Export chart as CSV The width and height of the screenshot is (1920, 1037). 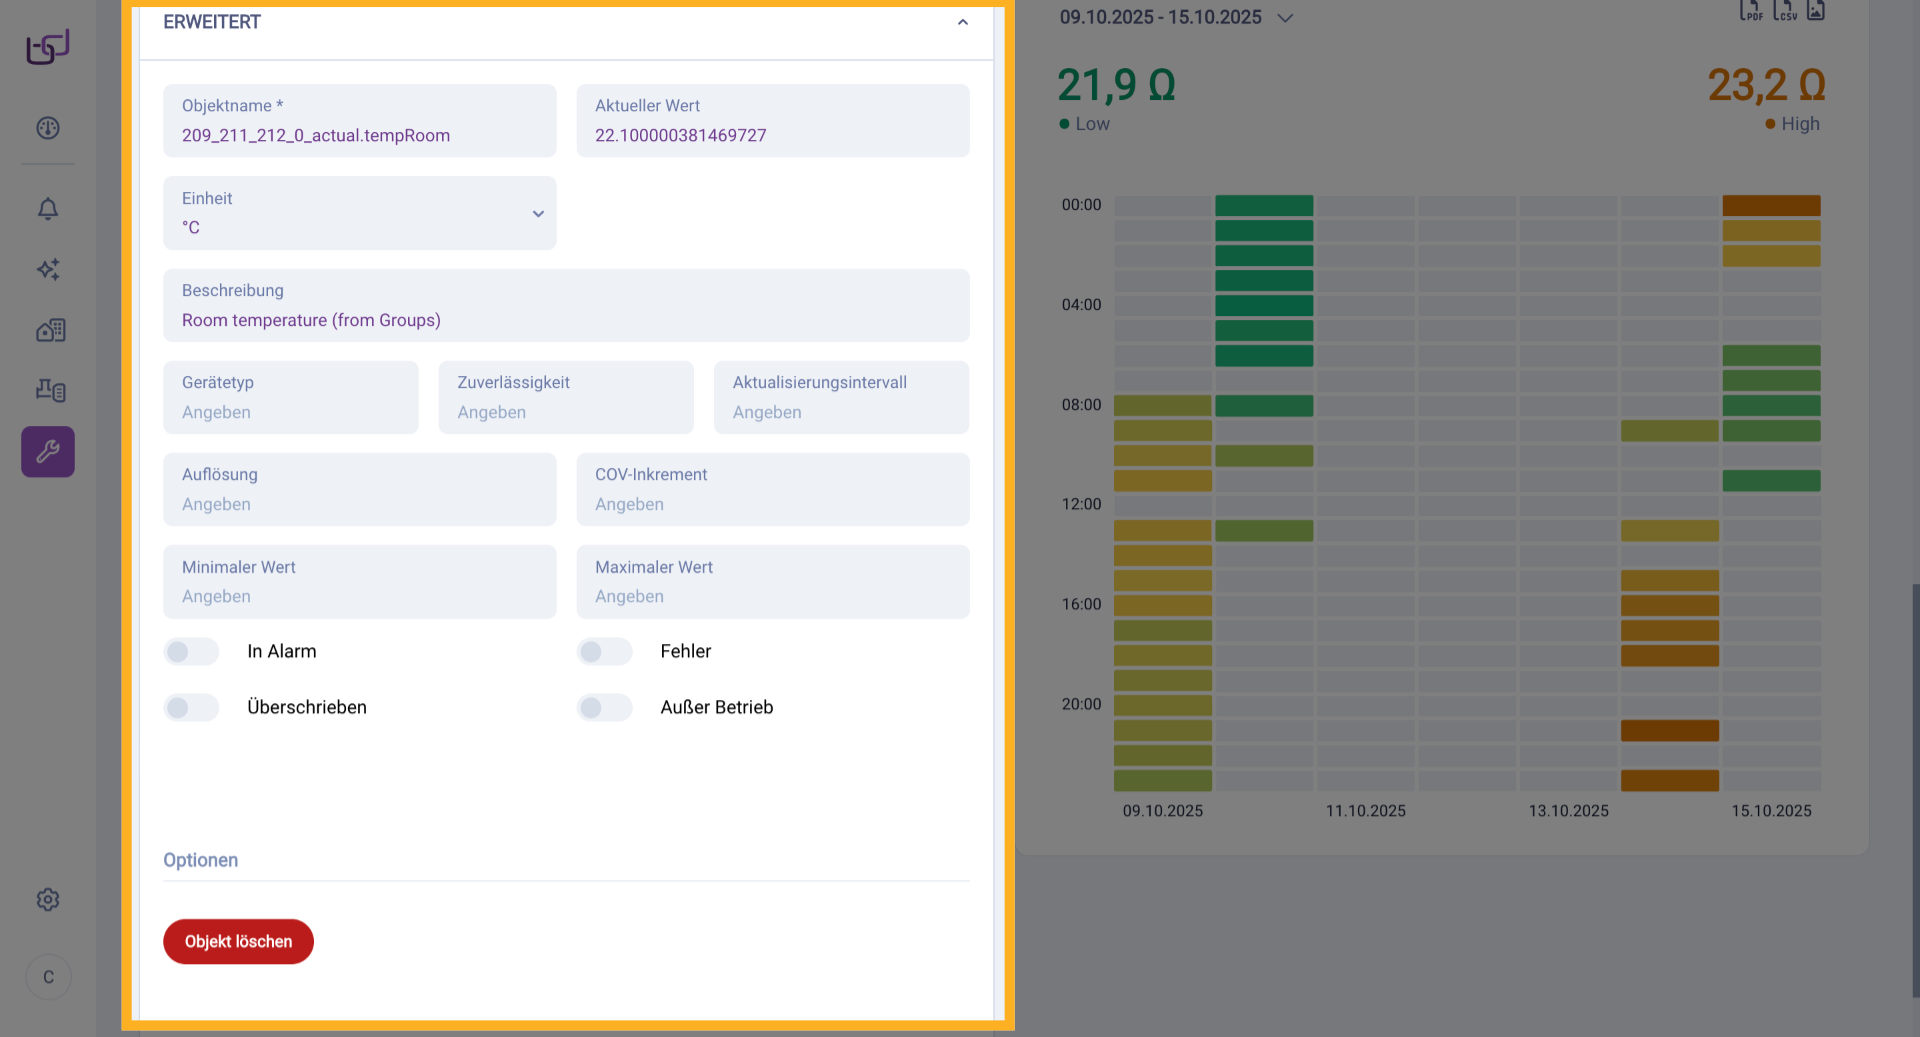pos(1784,11)
